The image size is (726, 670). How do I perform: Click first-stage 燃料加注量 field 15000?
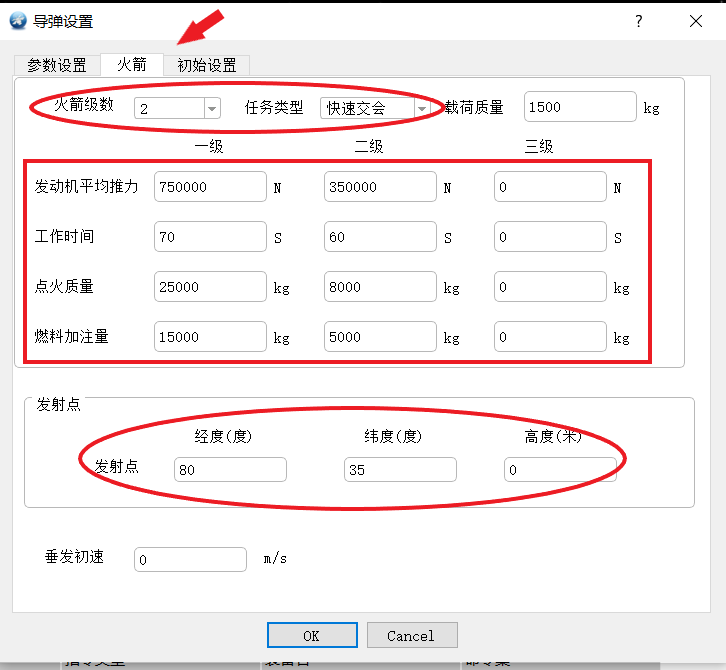click(x=210, y=337)
